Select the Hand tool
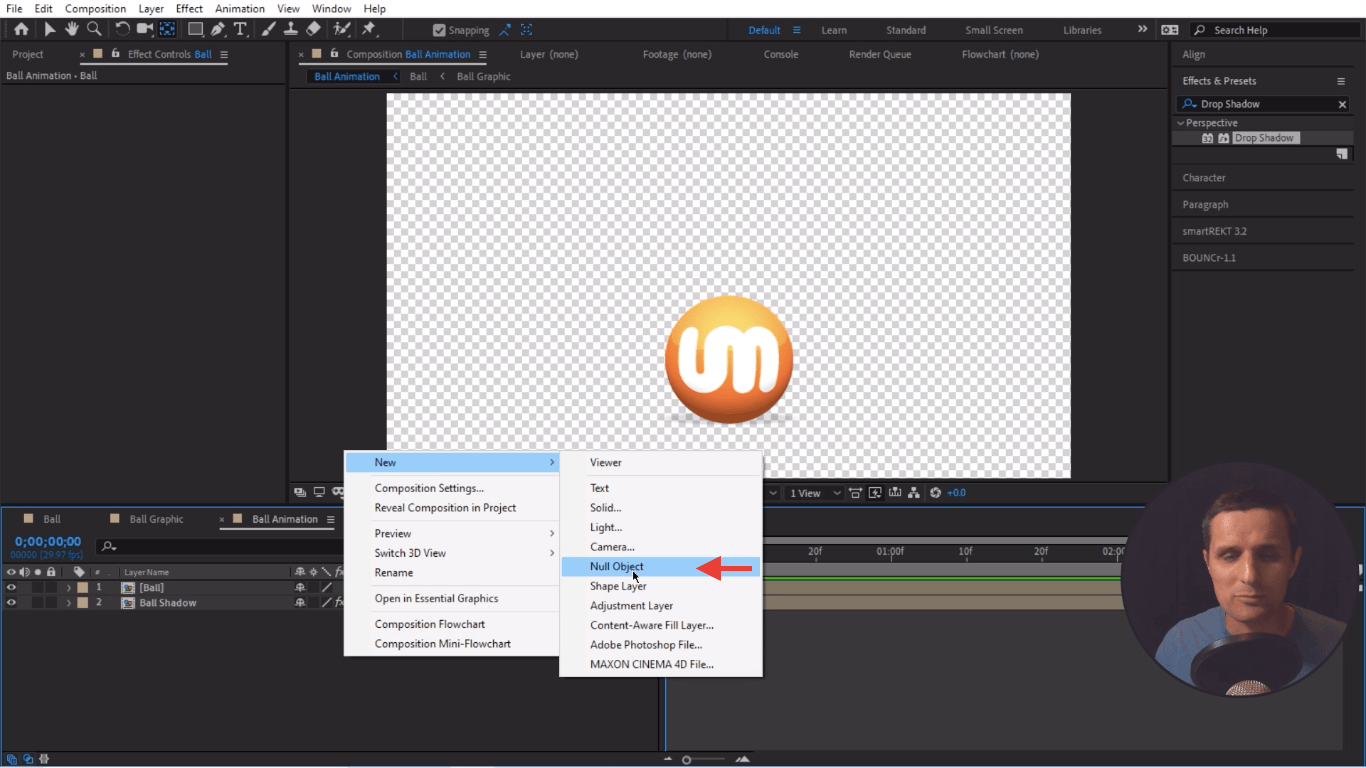Viewport: 1366px width, 768px height. (x=73, y=29)
